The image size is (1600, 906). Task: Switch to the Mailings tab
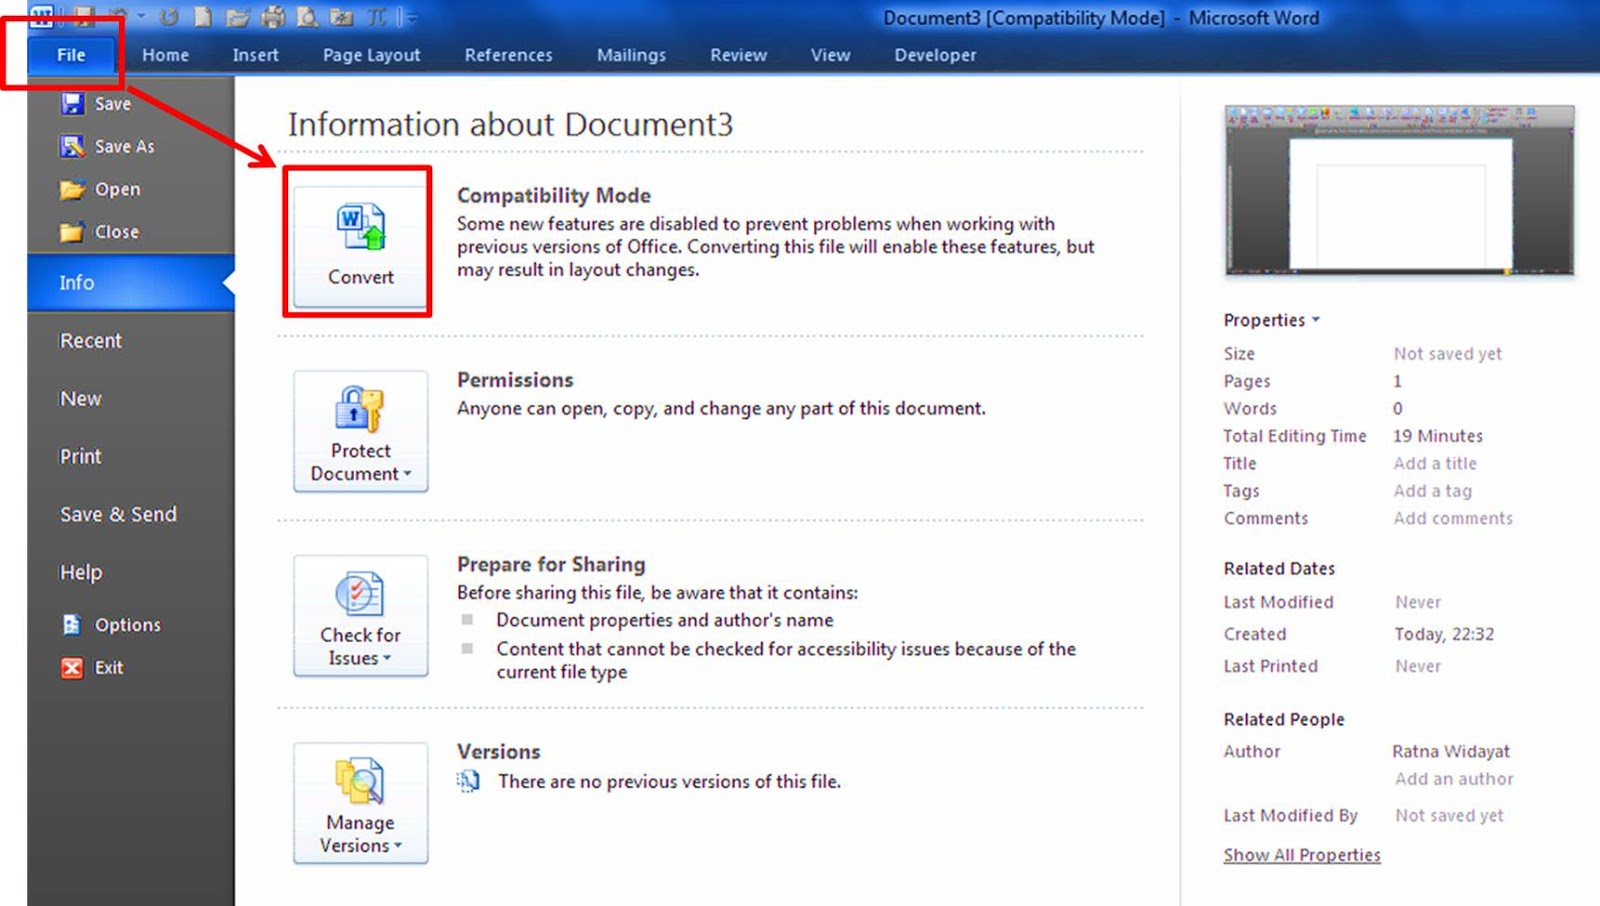click(631, 55)
